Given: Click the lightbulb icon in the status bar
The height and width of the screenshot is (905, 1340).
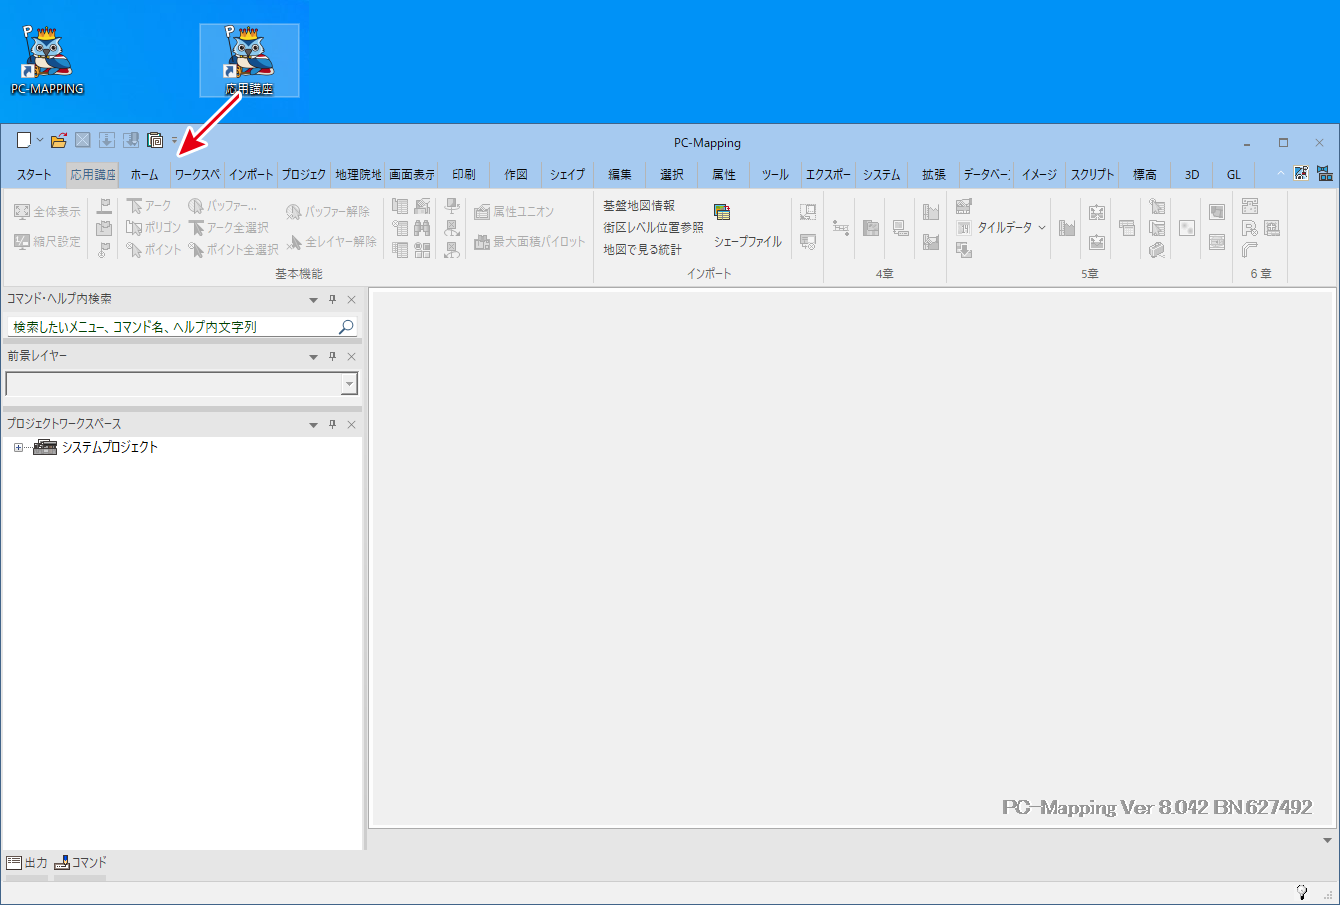Looking at the screenshot, I should pyautogui.click(x=1302, y=892).
